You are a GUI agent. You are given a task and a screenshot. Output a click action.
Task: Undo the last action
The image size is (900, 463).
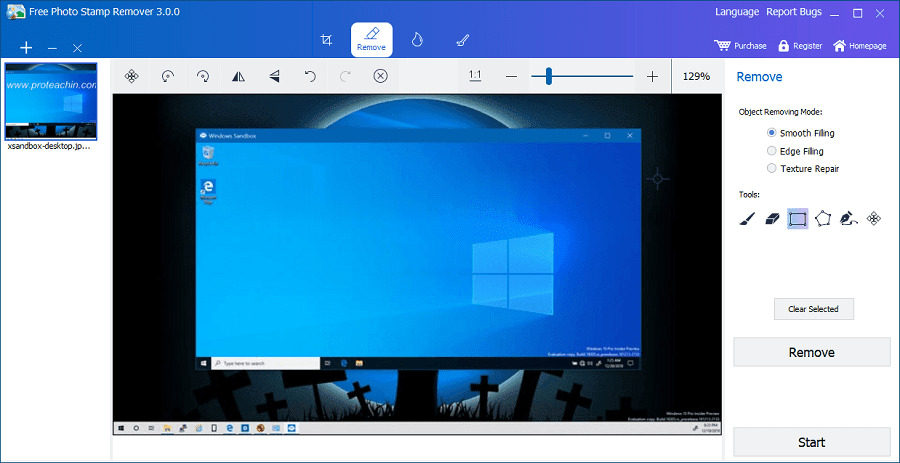pos(310,76)
